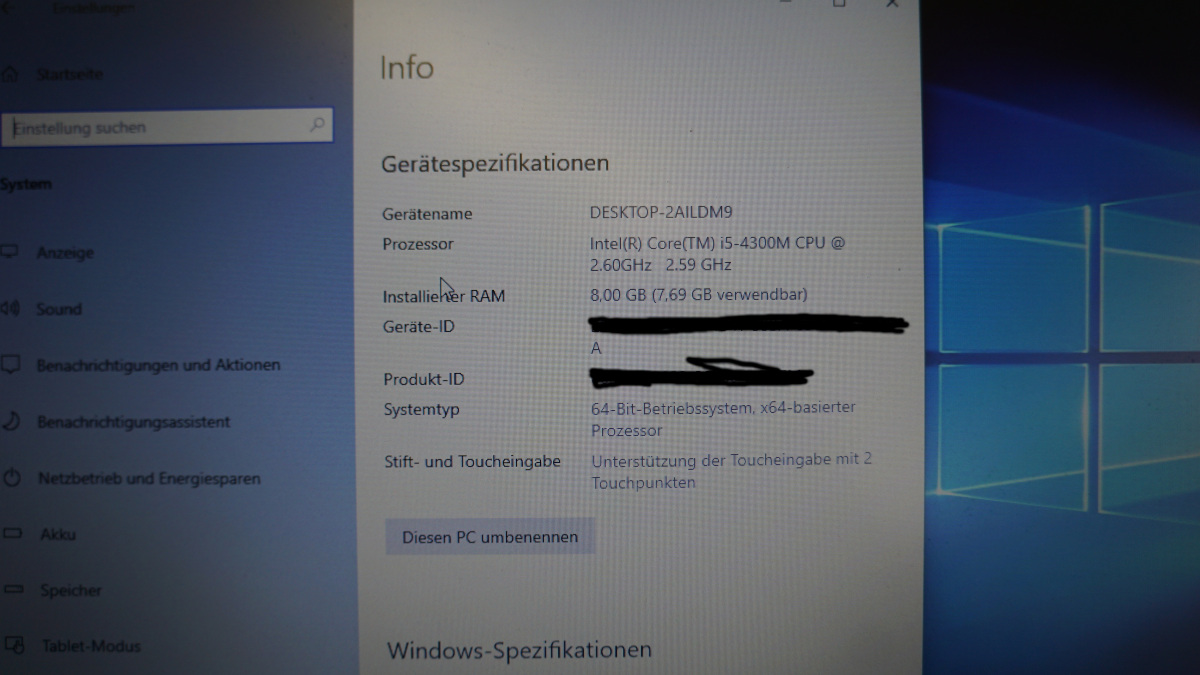Click the Geräte-ID label
The image size is (1200, 675).
pyautogui.click(x=419, y=326)
